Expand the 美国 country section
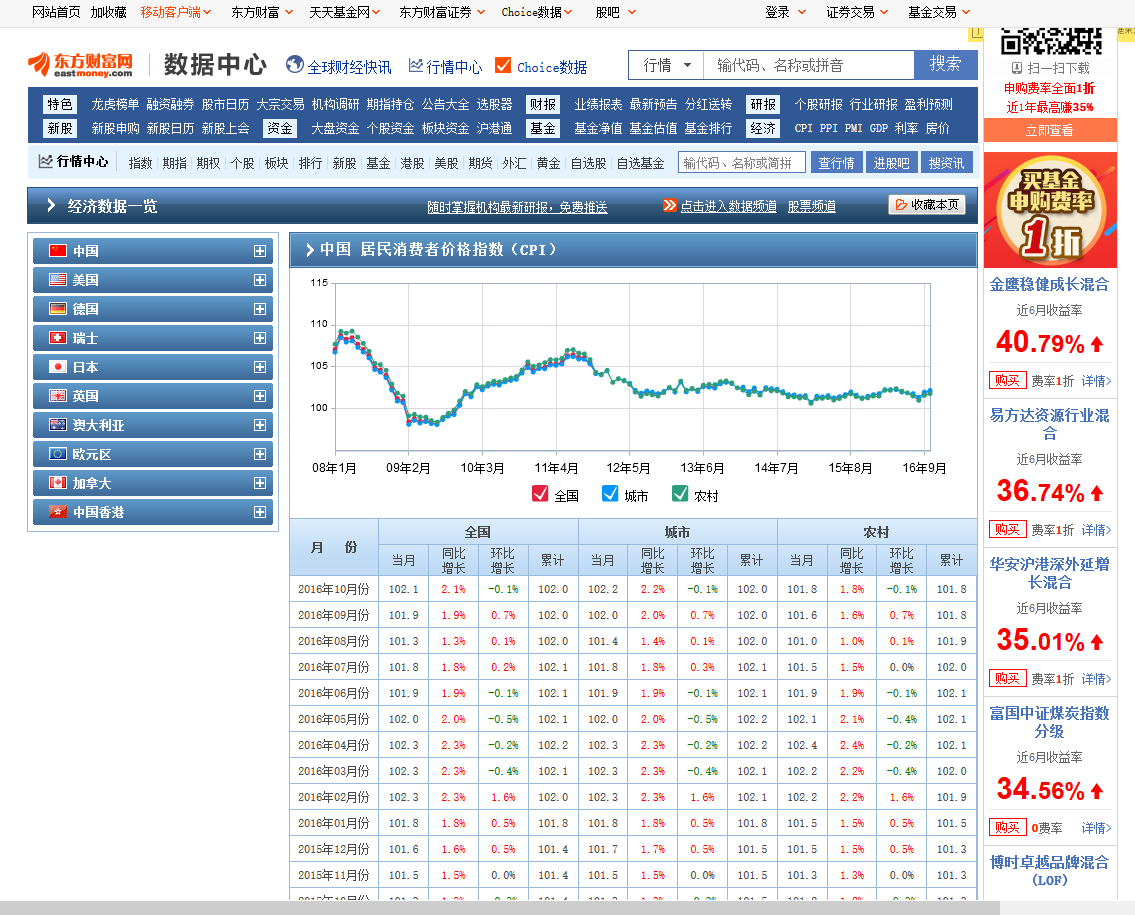1135x915 pixels. [260, 280]
